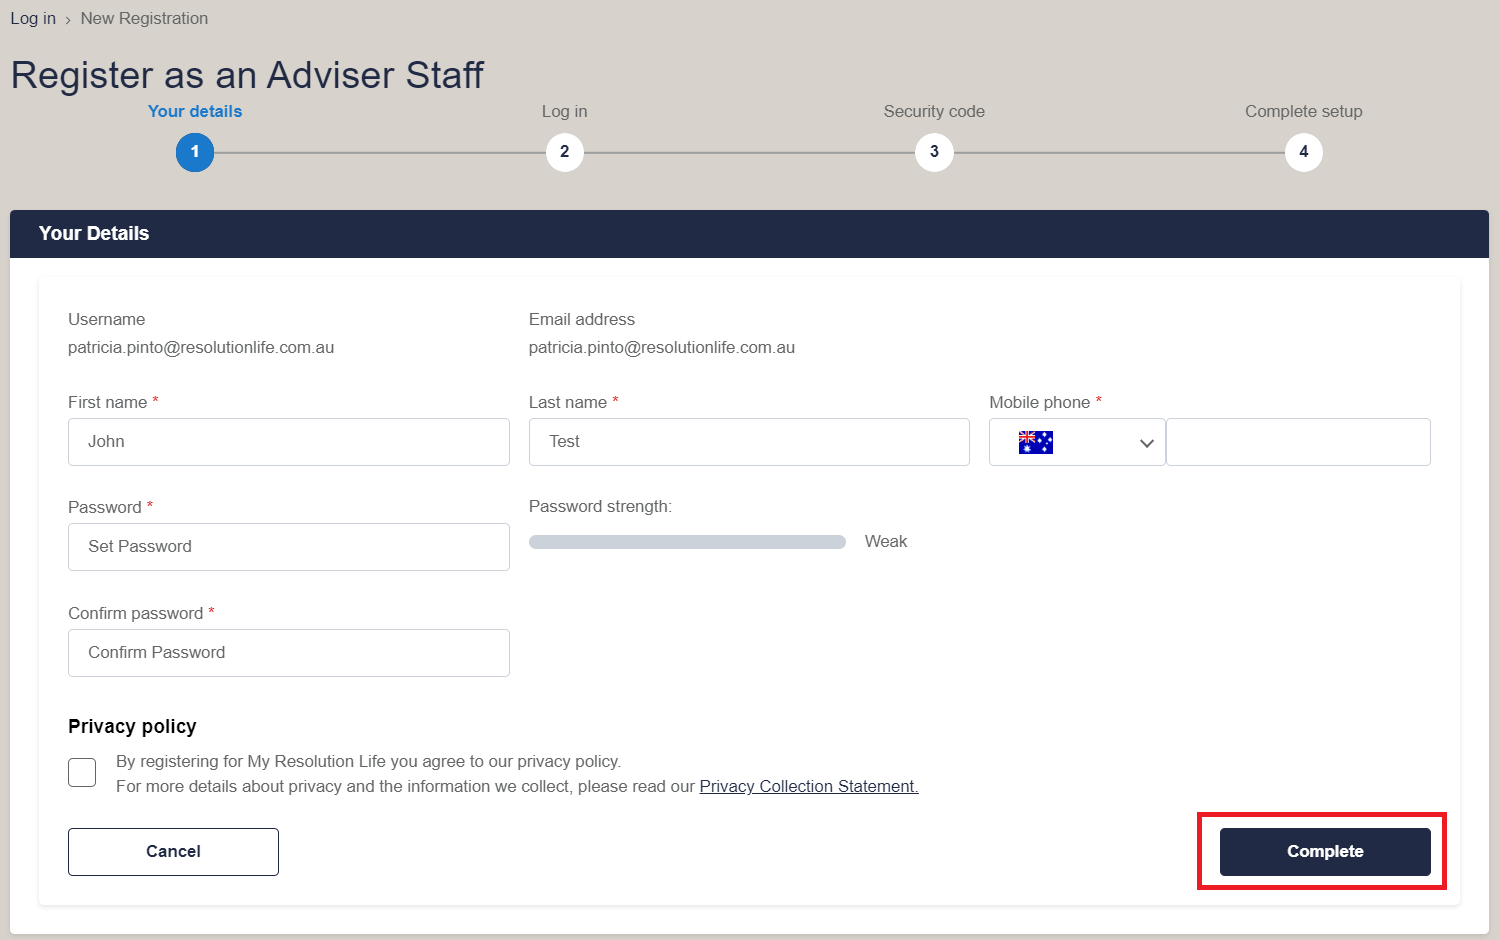The image size is (1499, 940).
Task: Click the Username label
Action: (x=107, y=319)
